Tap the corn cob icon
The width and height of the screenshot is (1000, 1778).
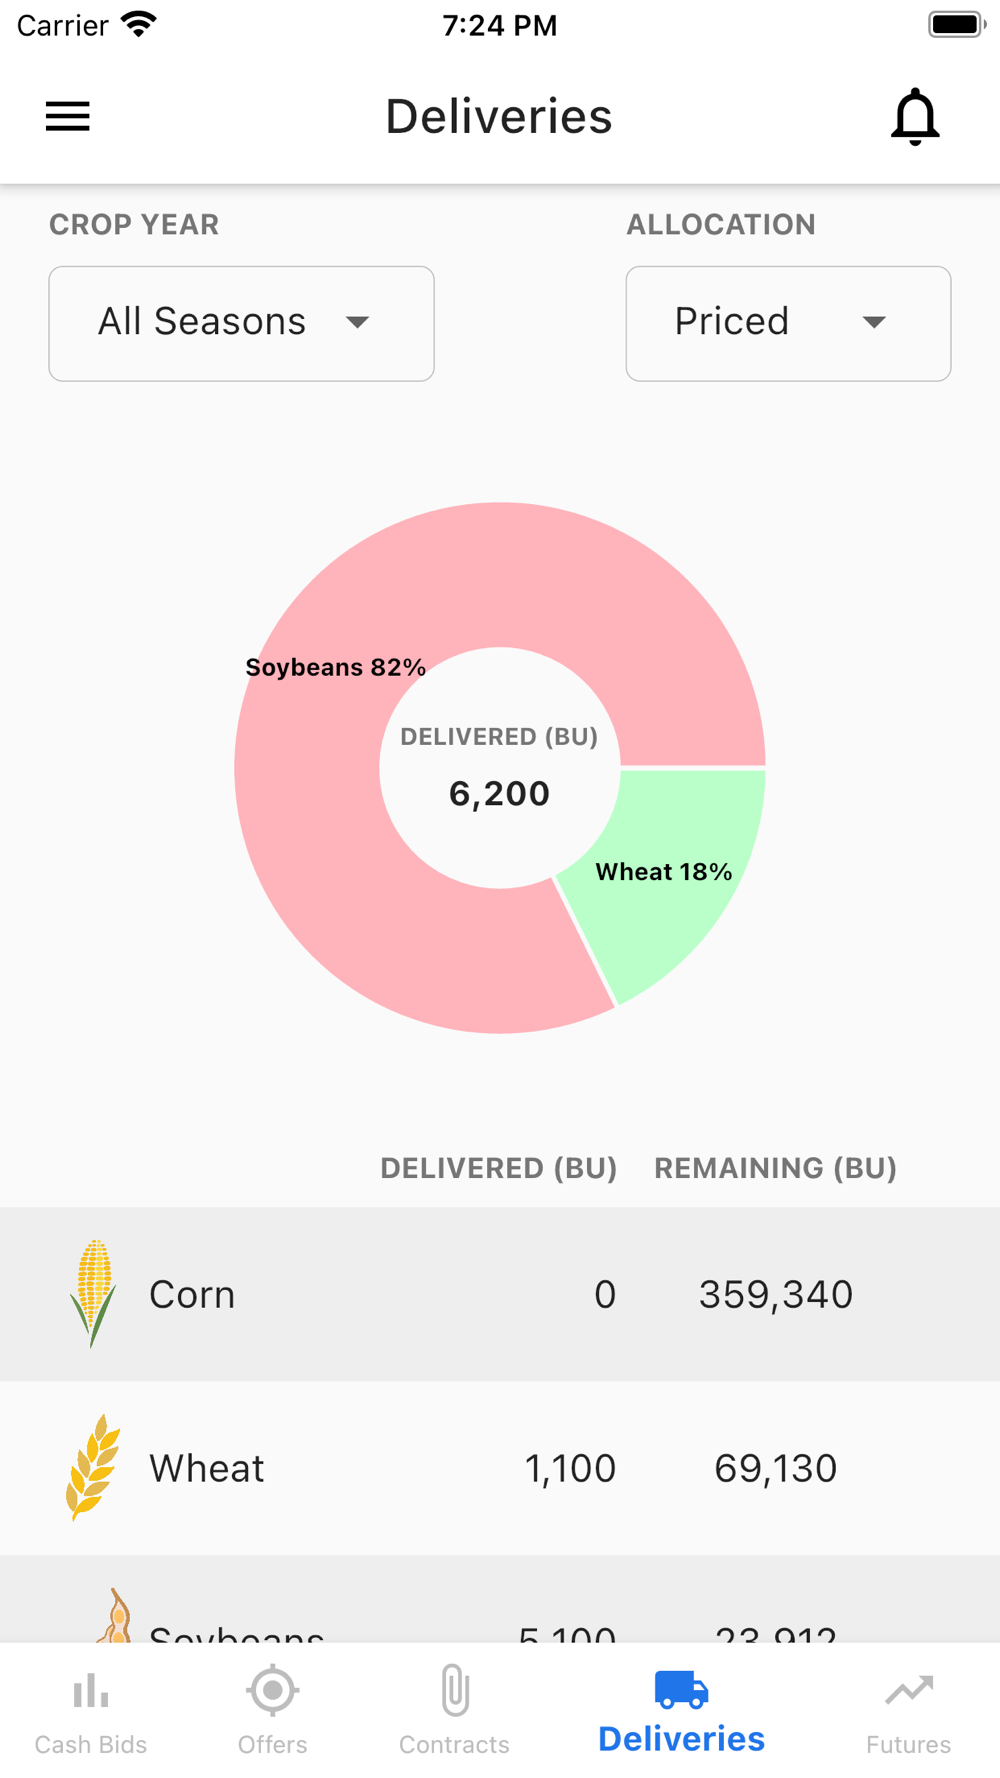[x=93, y=1293]
